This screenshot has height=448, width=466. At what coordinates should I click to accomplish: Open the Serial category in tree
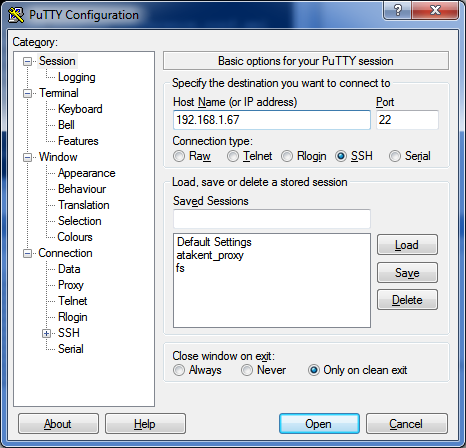pyautogui.click(x=70, y=349)
